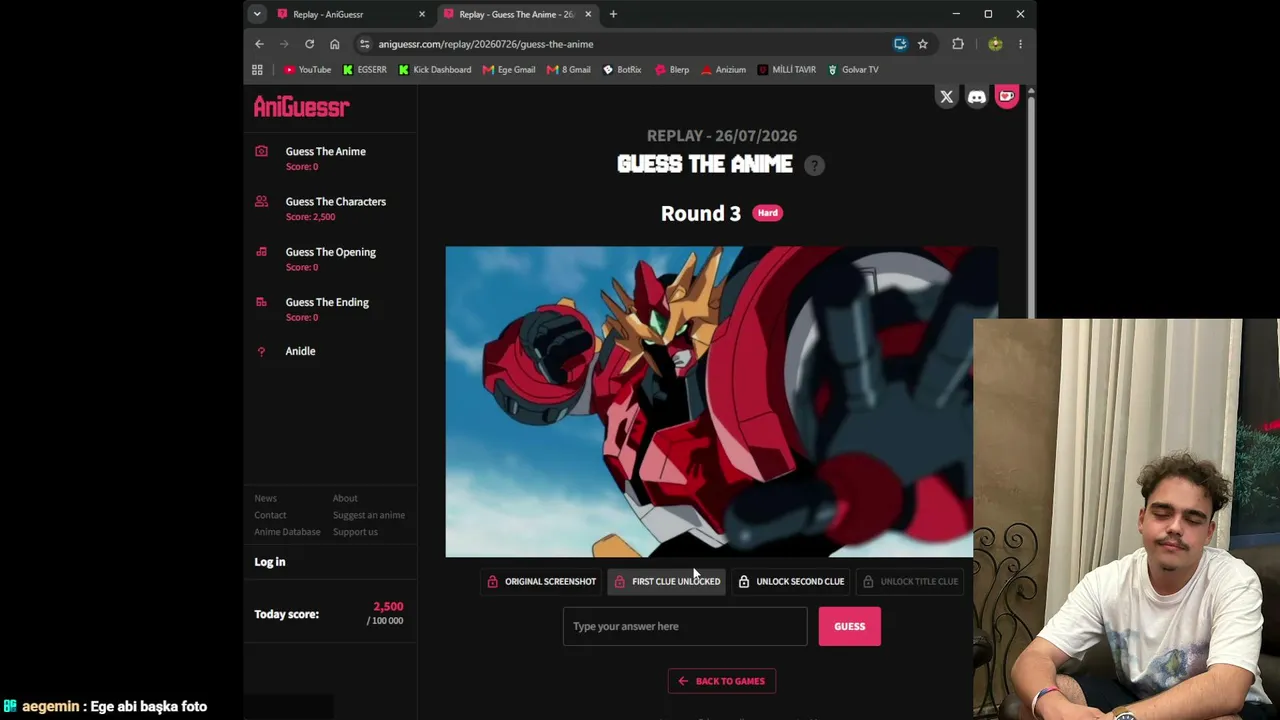Image resolution: width=1280 pixels, height=720 pixels.
Task: Click the question mark icon beside Anidle
Action: pos(262,352)
